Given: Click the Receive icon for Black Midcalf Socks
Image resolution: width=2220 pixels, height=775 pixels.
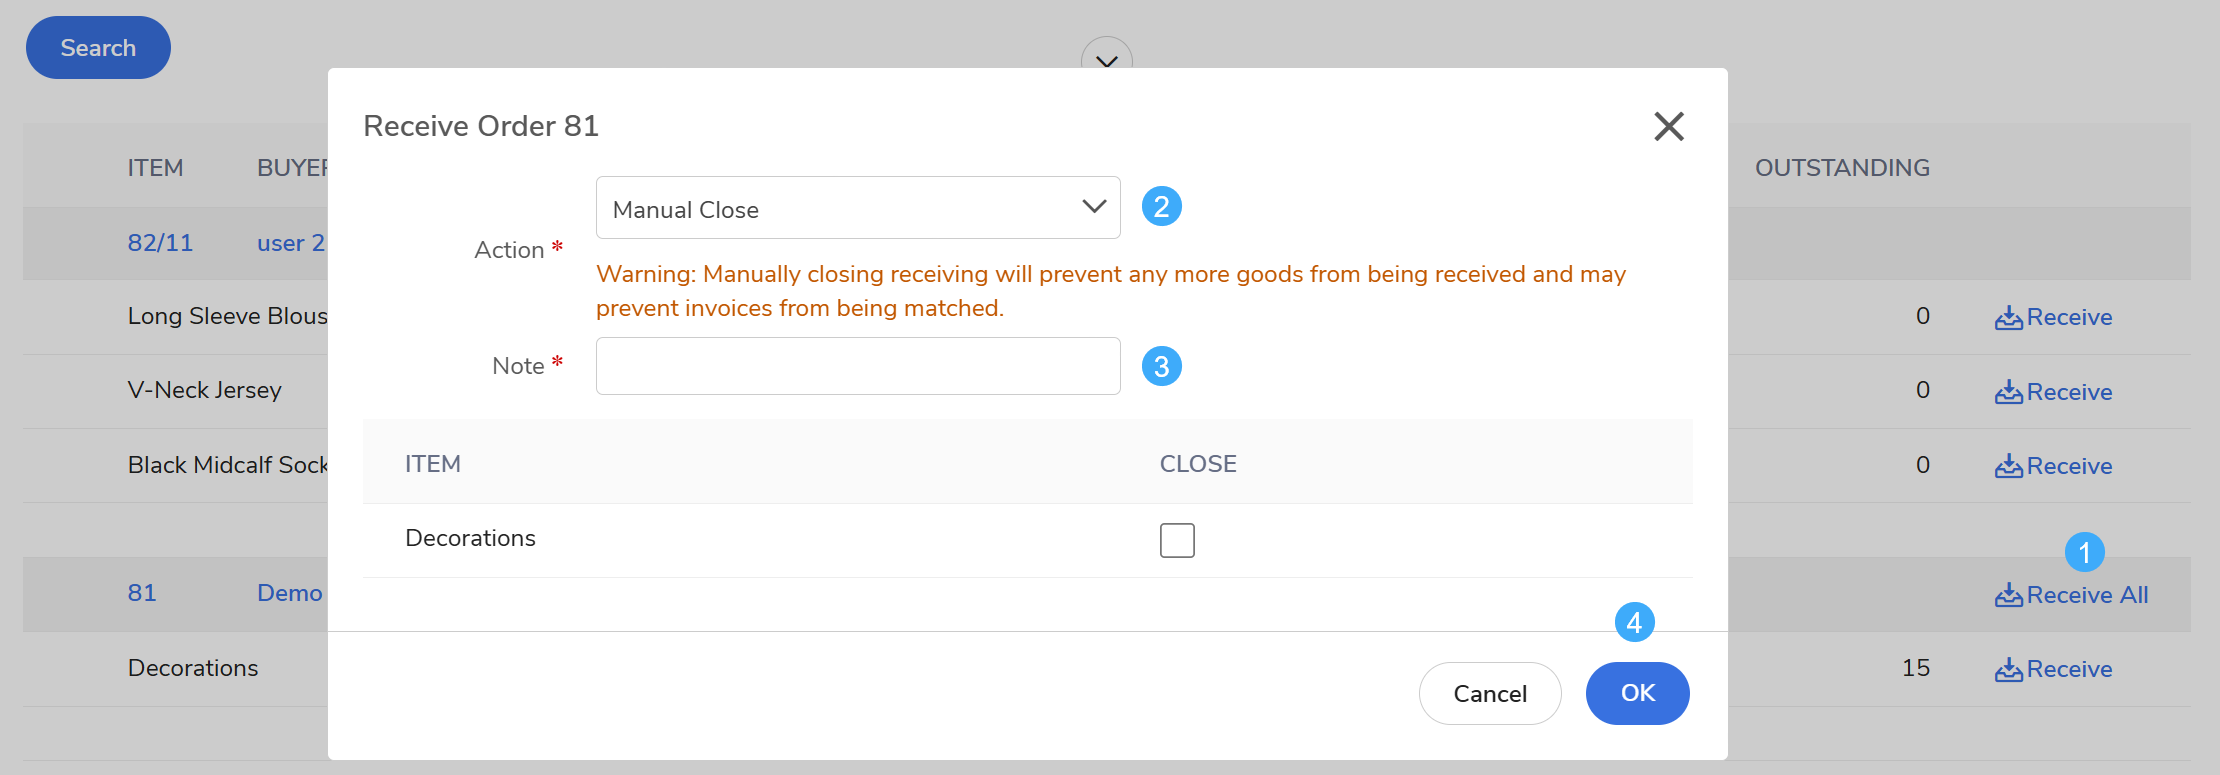Looking at the screenshot, I should 2008,466.
